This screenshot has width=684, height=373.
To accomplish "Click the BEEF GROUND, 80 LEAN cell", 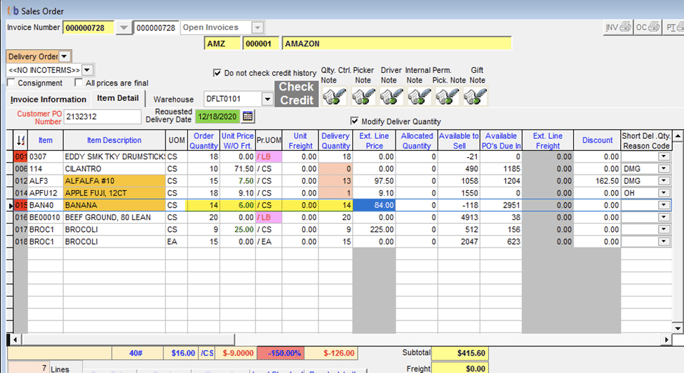I will click(x=114, y=217).
